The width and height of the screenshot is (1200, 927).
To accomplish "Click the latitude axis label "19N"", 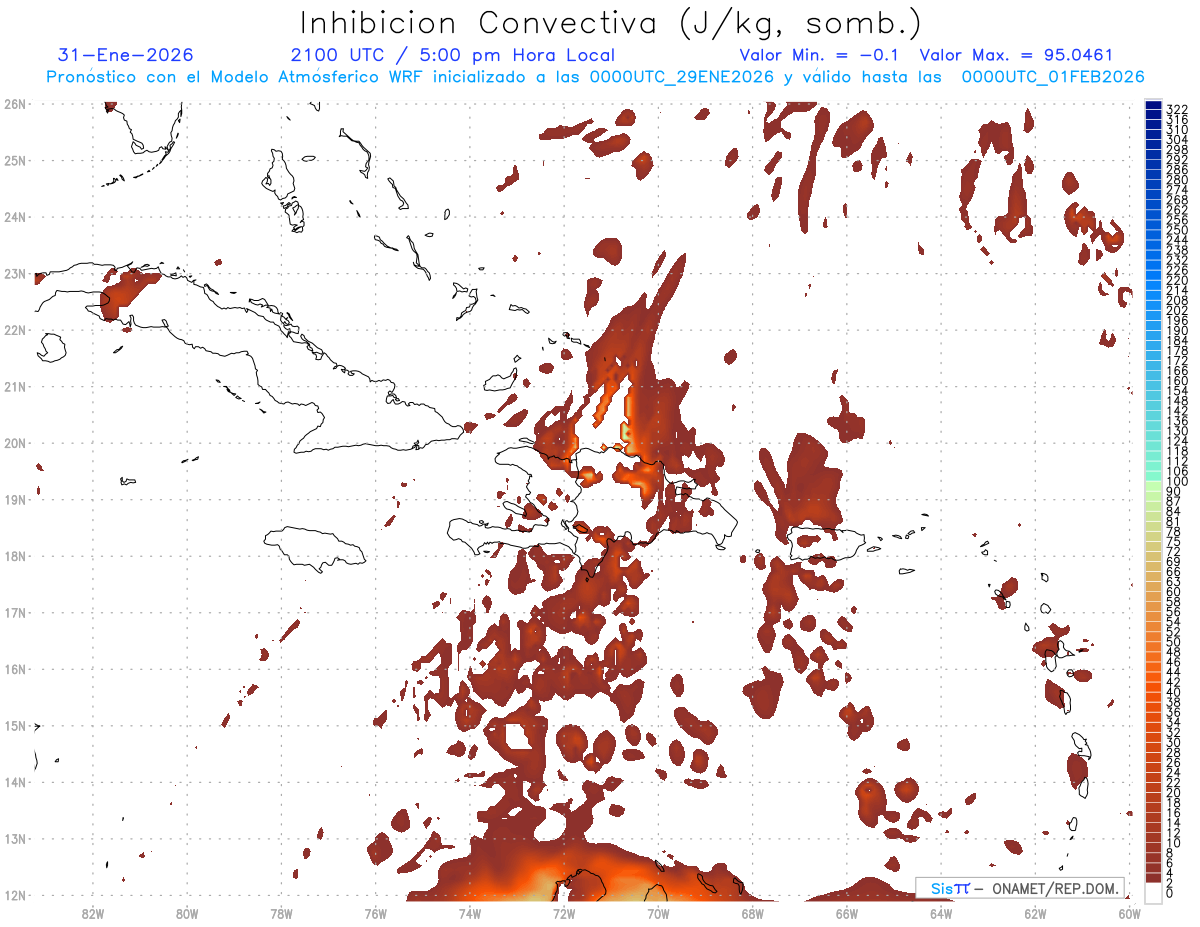I will point(15,499).
